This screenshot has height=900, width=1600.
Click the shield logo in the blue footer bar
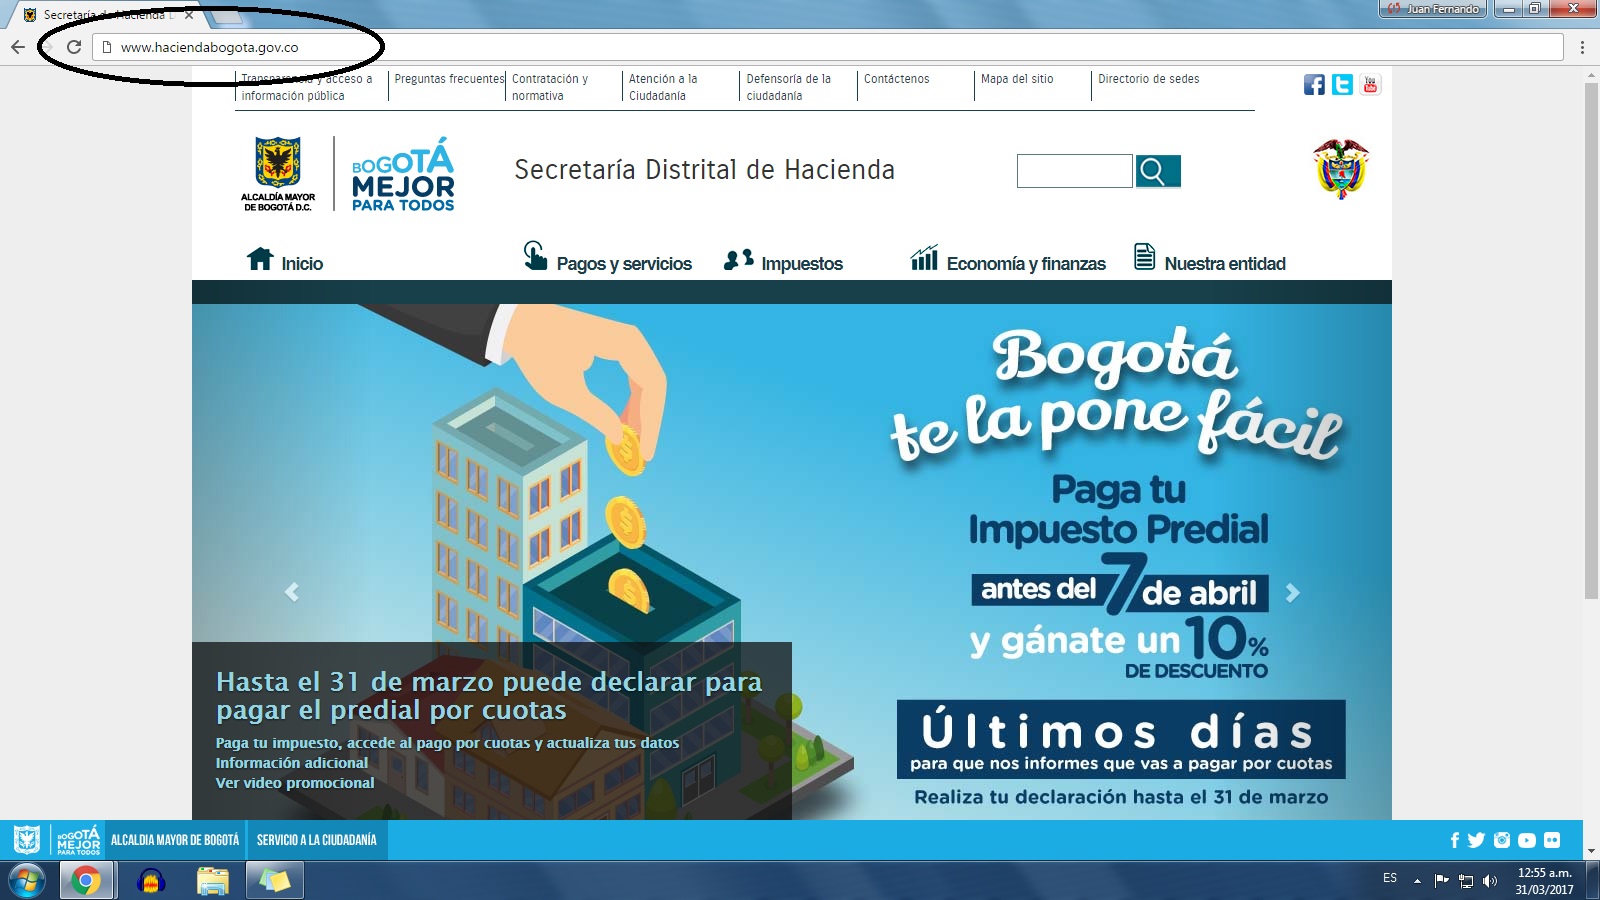27,840
